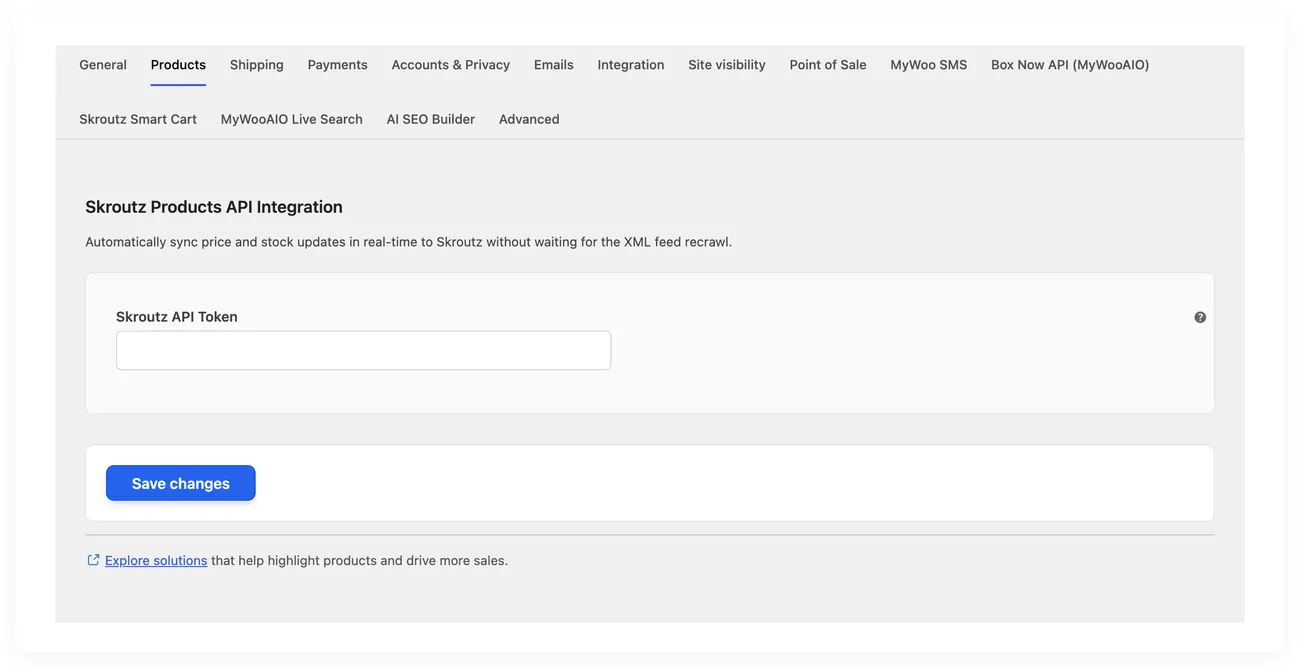Switch to the Integration tab
Viewport: 1300px width, 668px height.
[x=631, y=65]
